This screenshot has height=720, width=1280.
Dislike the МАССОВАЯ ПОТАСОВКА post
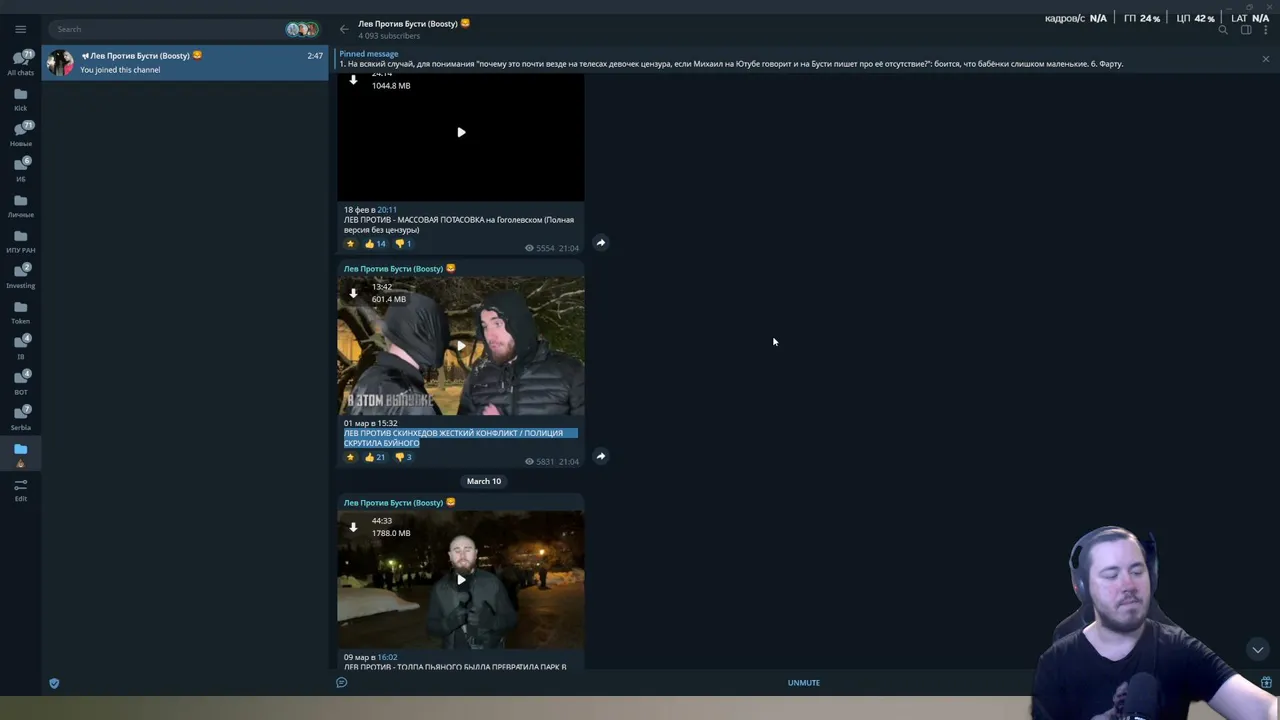pyautogui.click(x=403, y=243)
